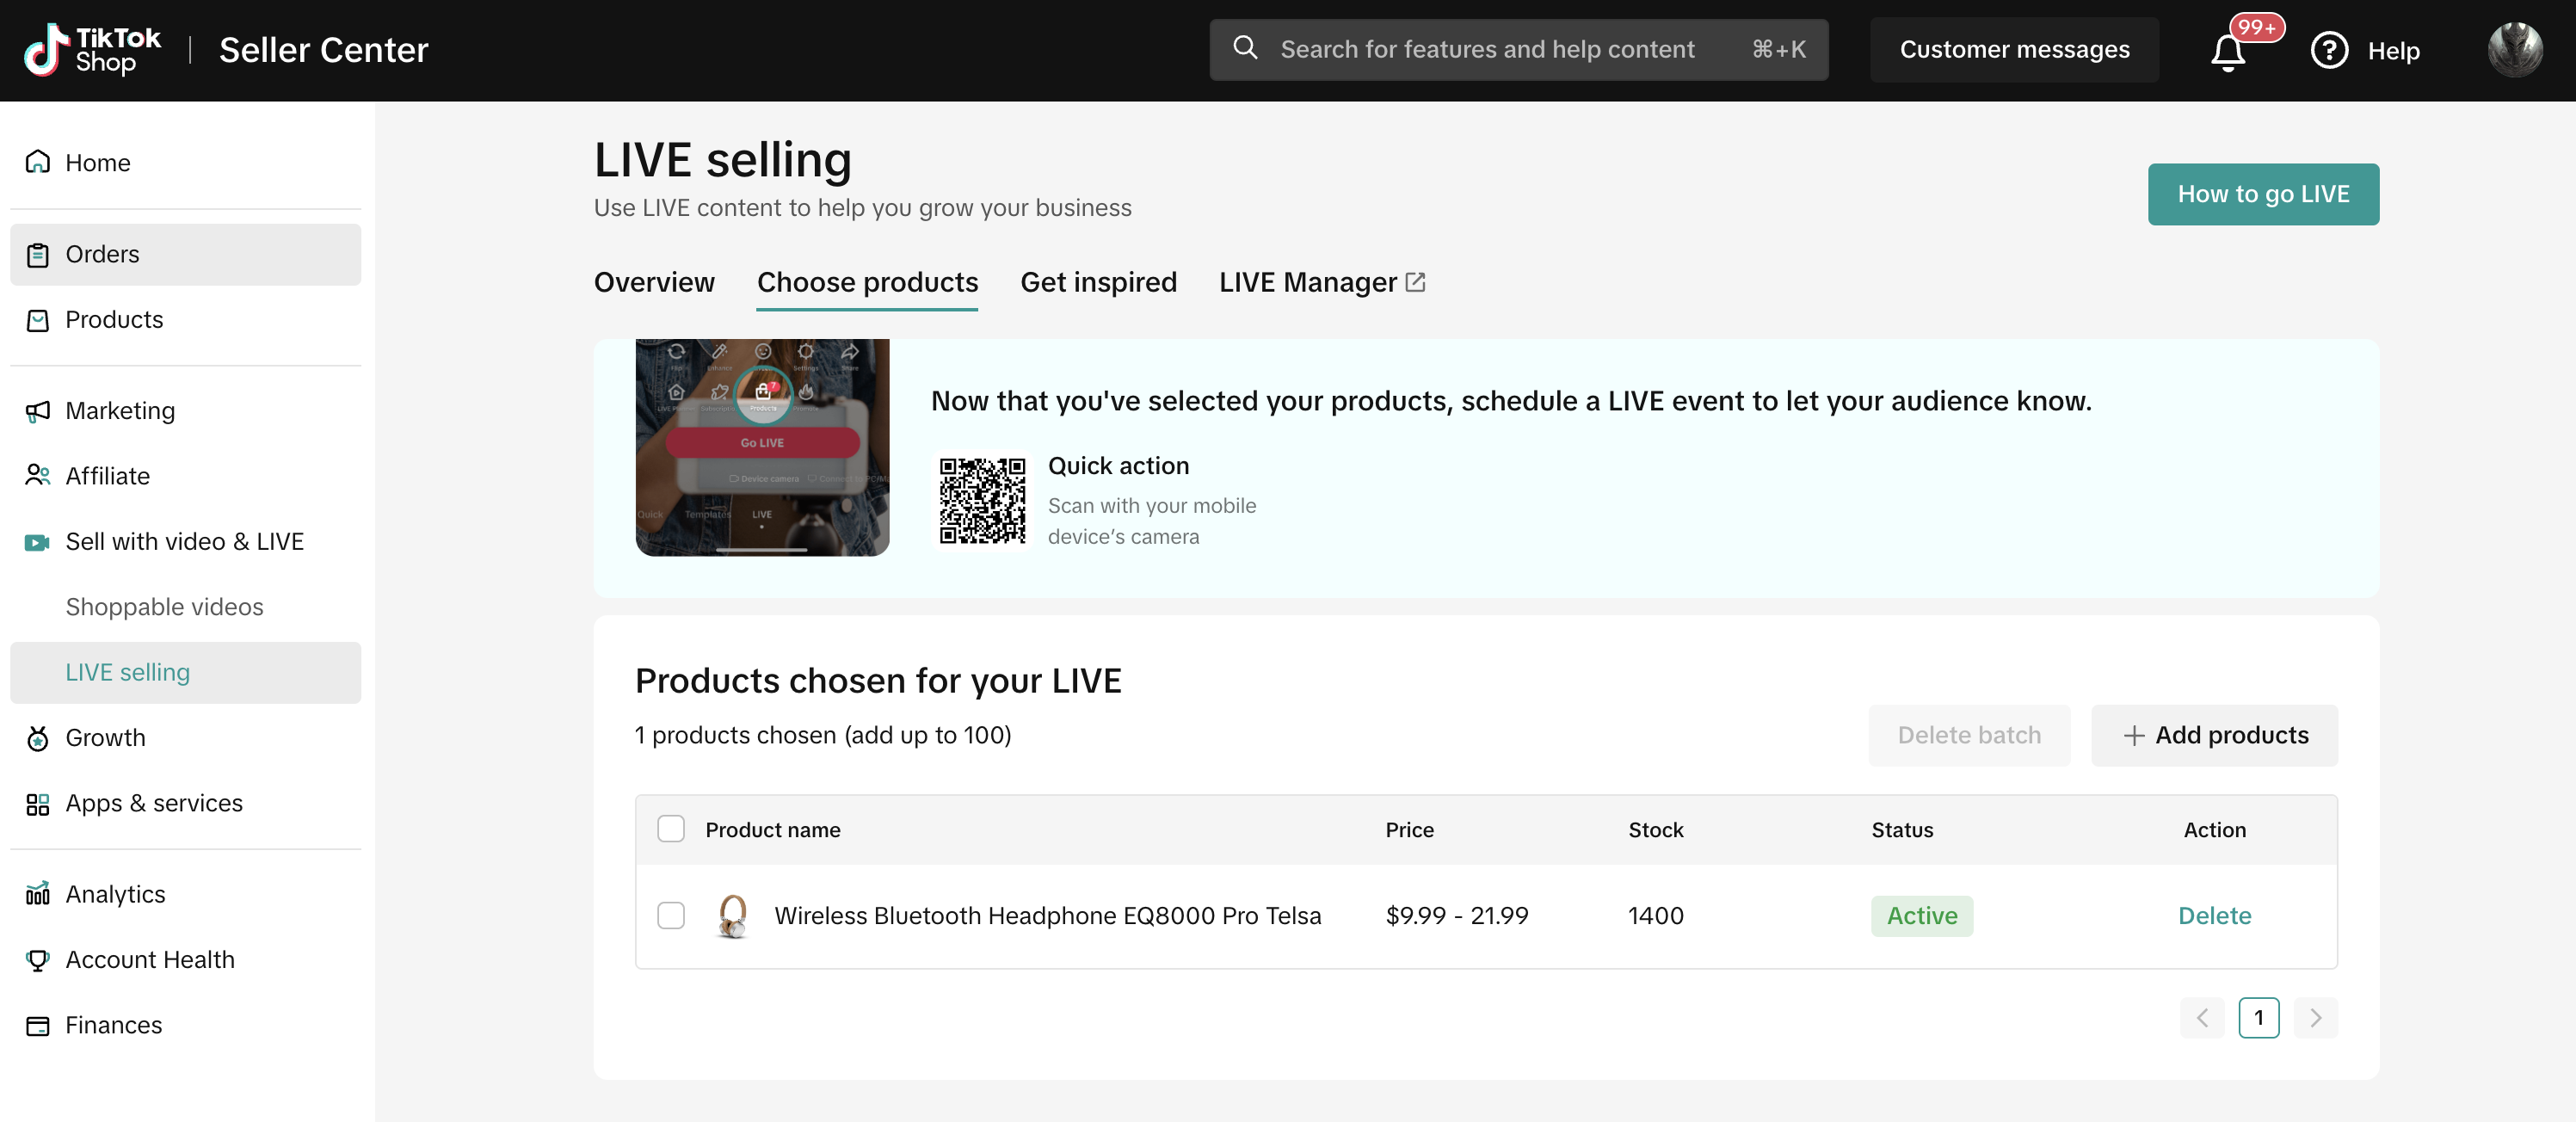Open the Help question mark icon
The width and height of the screenshot is (2576, 1122).
pyautogui.click(x=2328, y=50)
